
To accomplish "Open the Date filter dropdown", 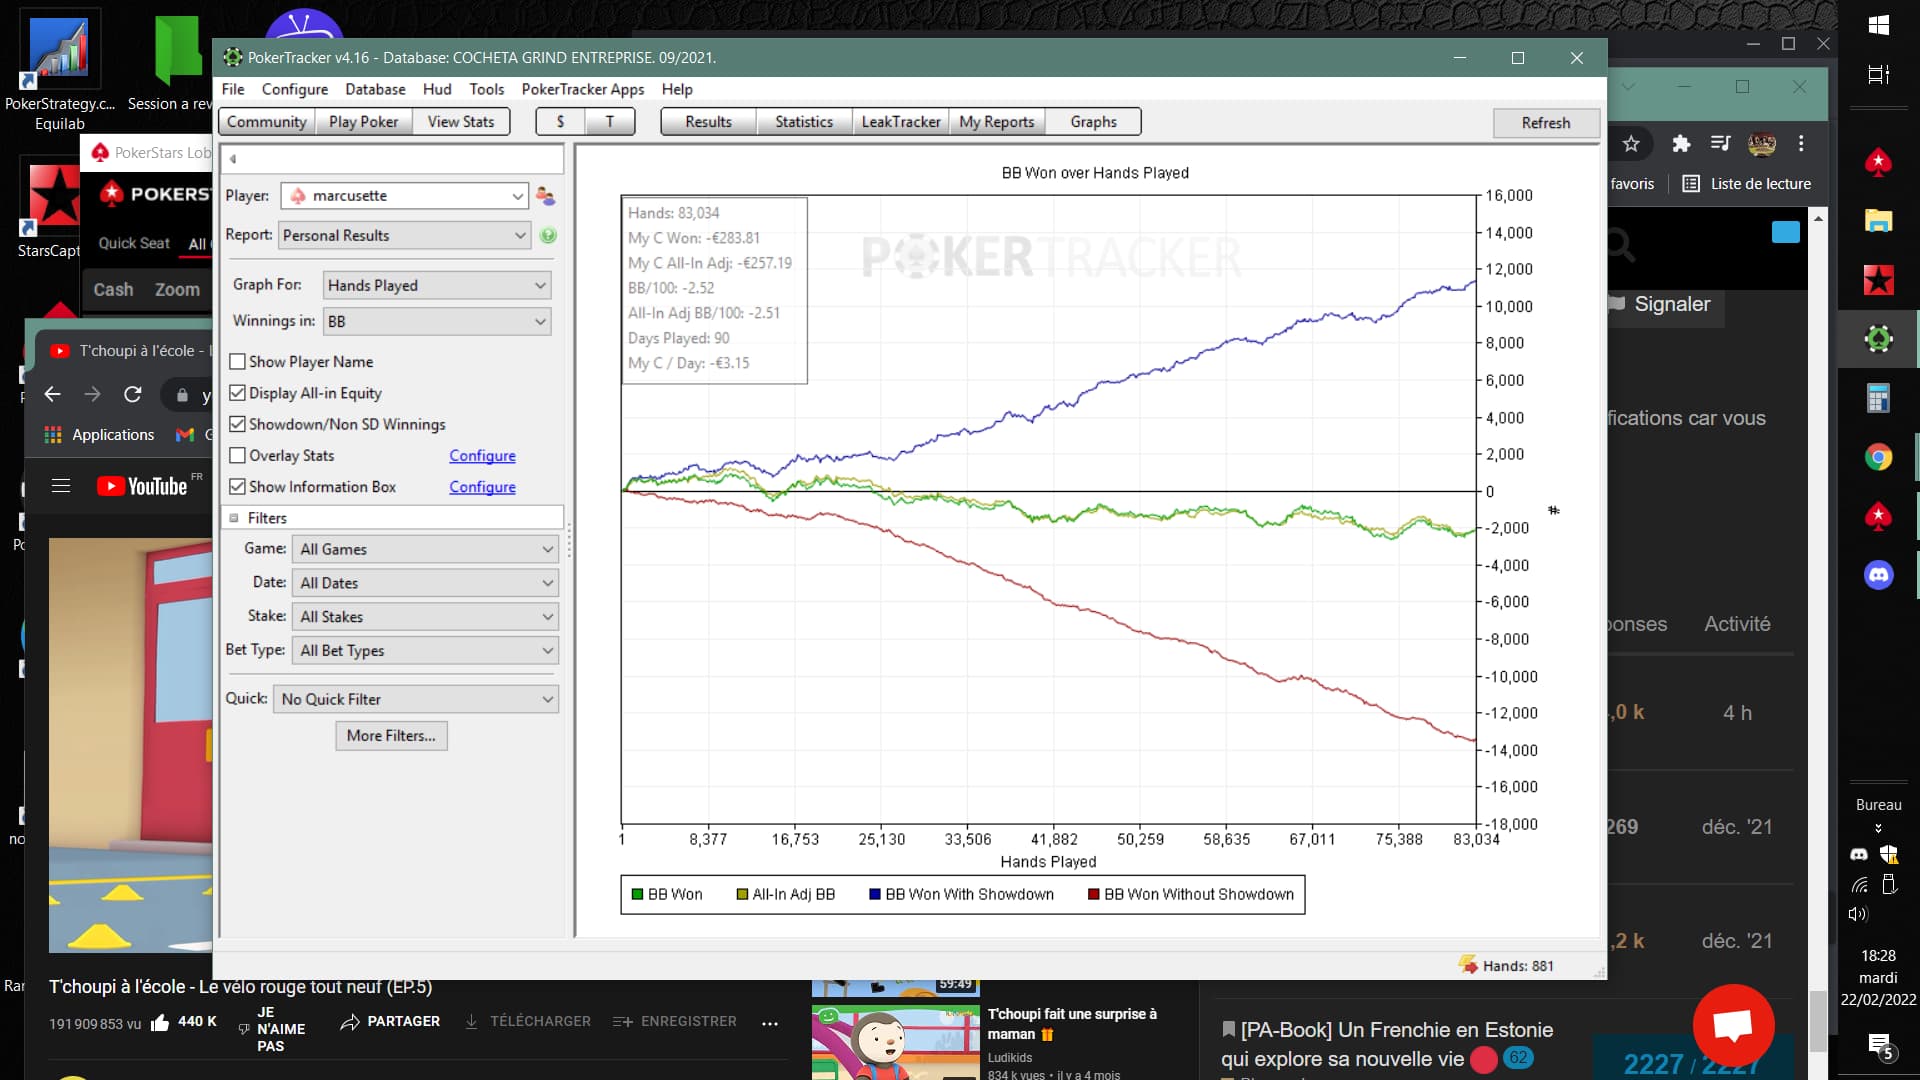I will (x=425, y=583).
